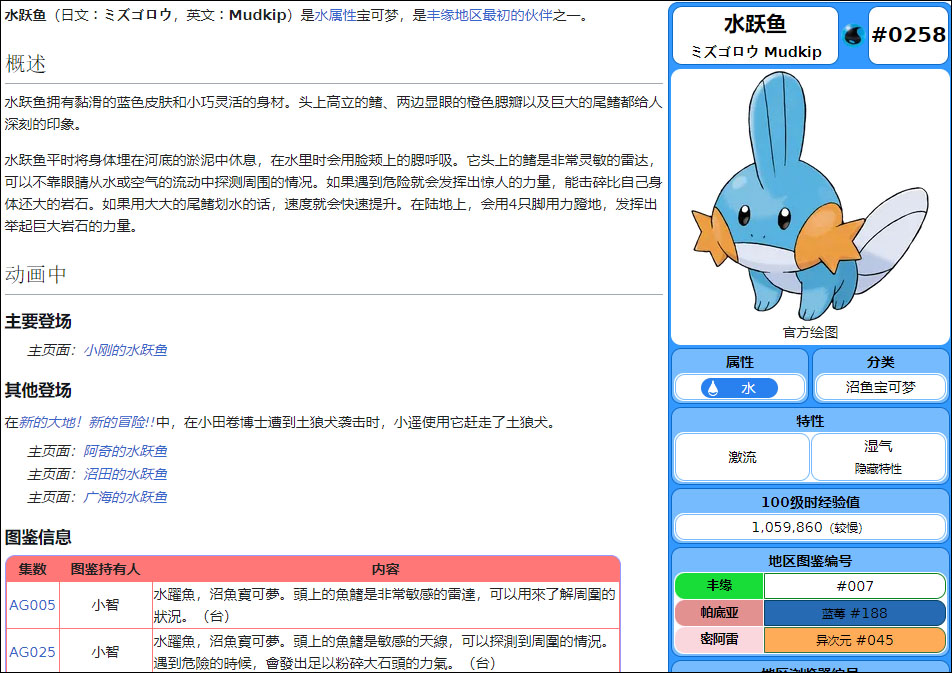
Task: Open the Mudkip official artwork image
Action: click(810, 196)
